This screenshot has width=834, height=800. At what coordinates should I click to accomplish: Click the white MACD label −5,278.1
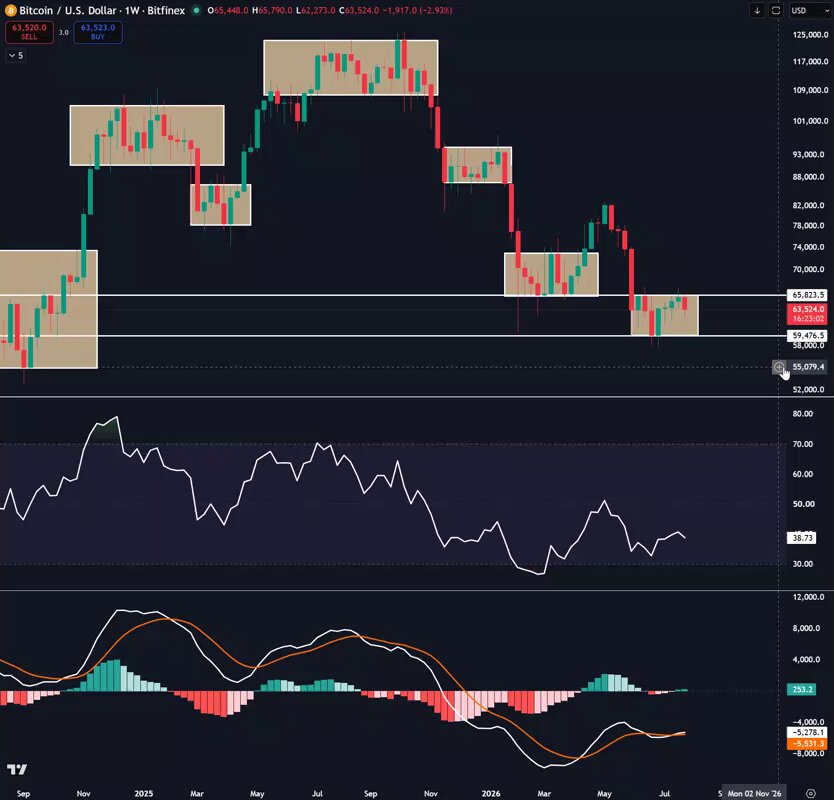[x=807, y=732]
